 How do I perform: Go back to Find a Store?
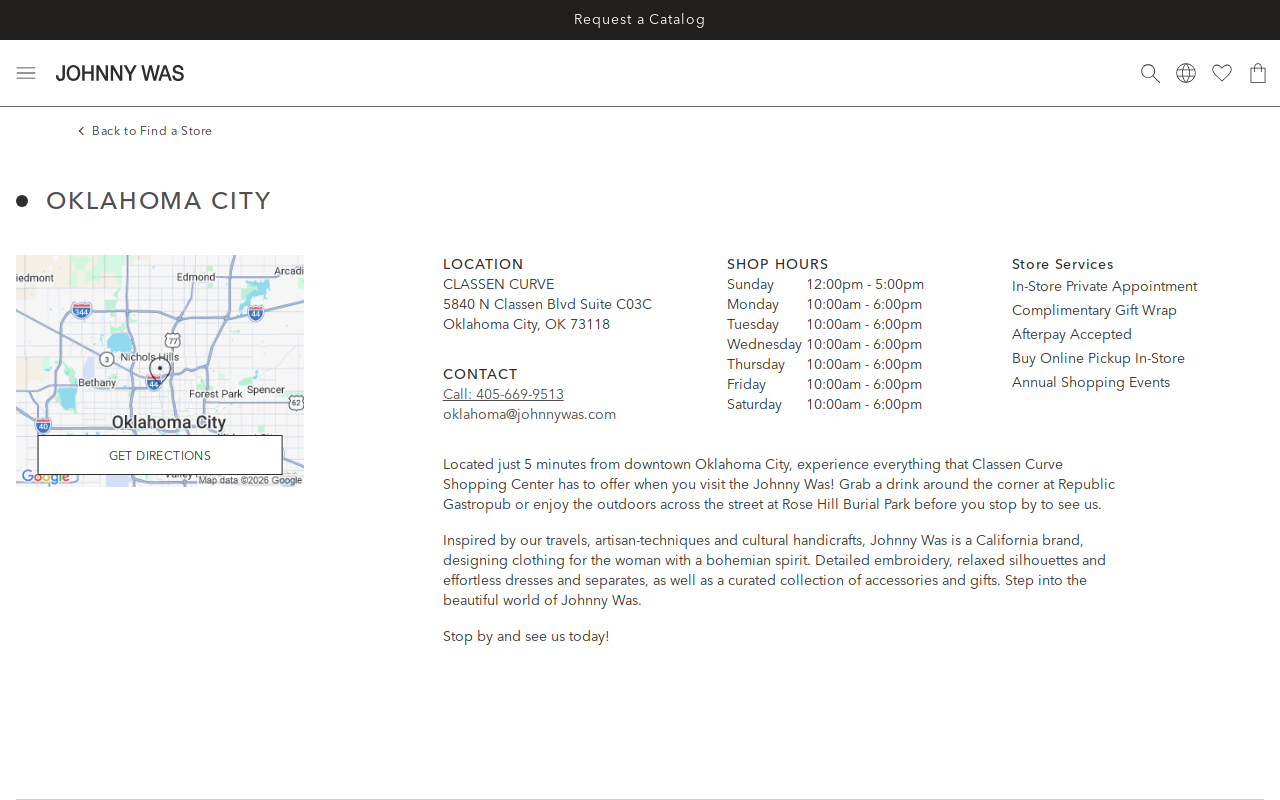(145, 131)
